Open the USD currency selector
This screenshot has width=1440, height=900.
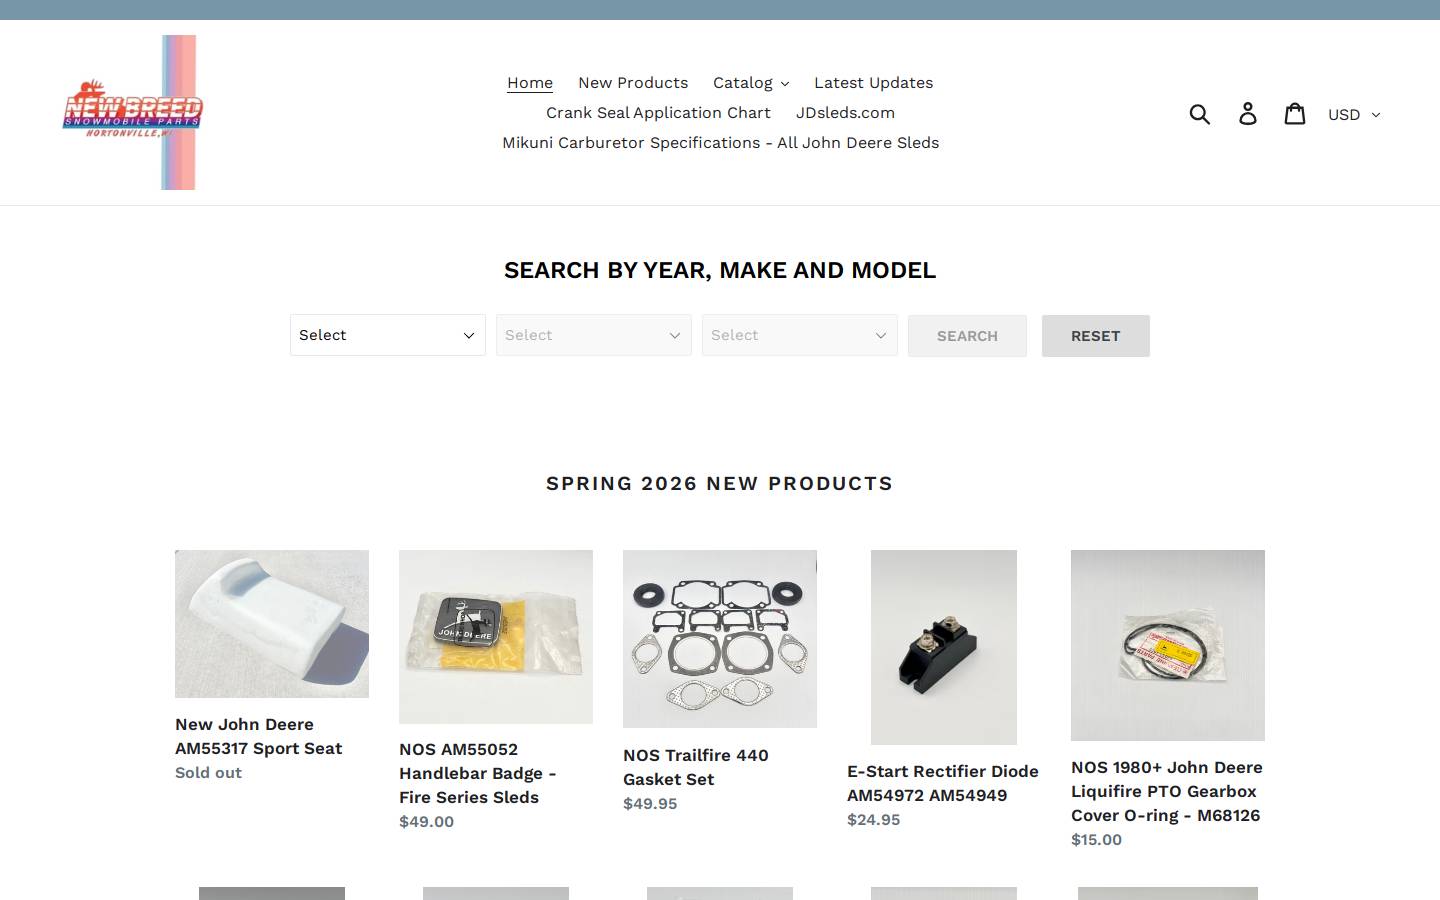1353,114
